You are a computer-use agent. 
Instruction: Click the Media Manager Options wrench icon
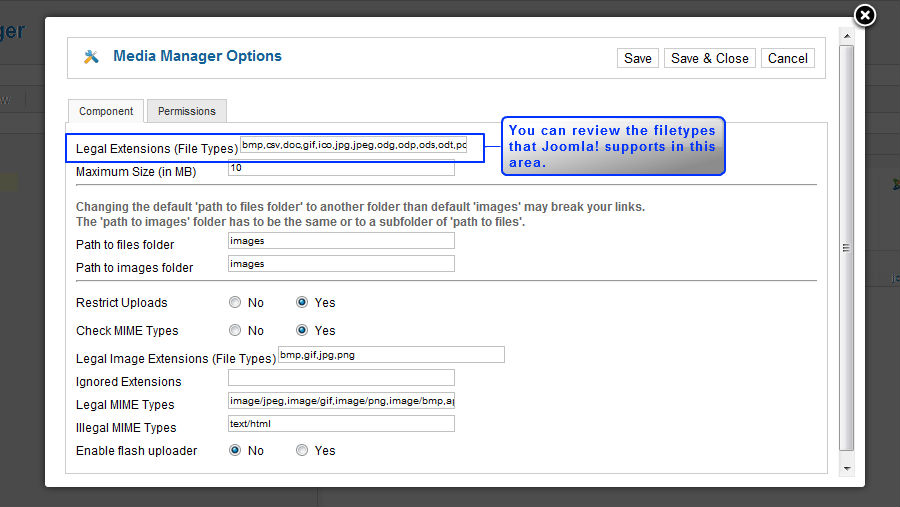pos(92,57)
